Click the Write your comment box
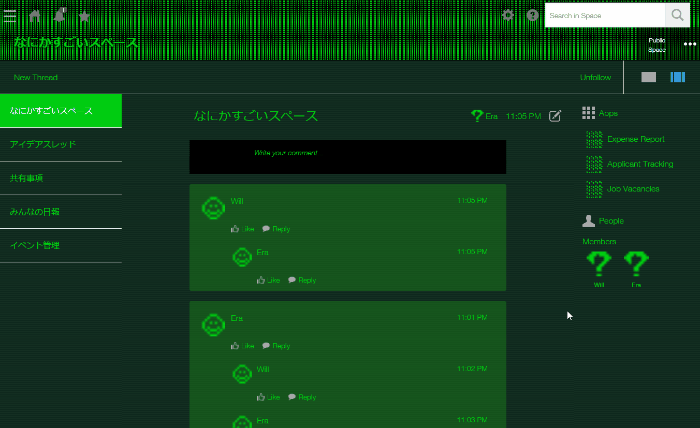 coord(347,156)
